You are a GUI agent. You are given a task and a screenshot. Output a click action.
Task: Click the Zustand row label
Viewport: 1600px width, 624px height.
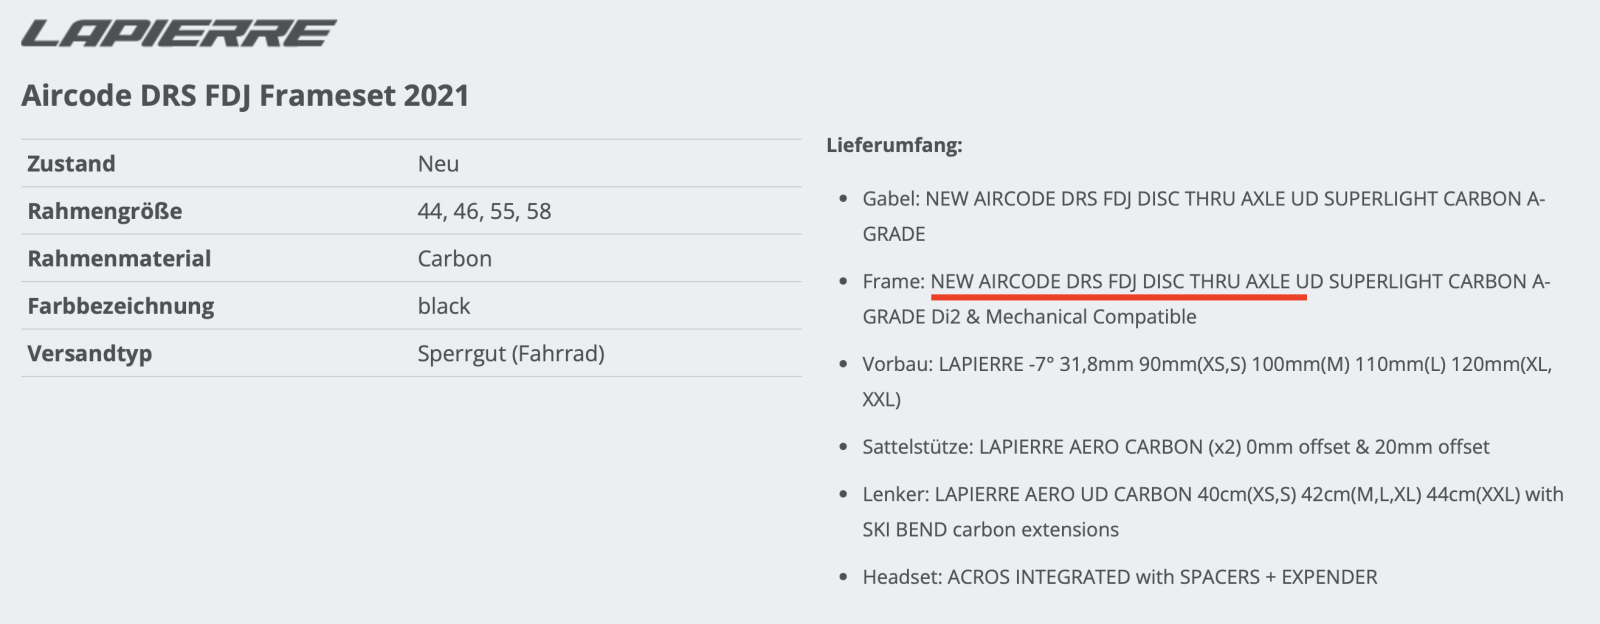(x=71, y=164)
